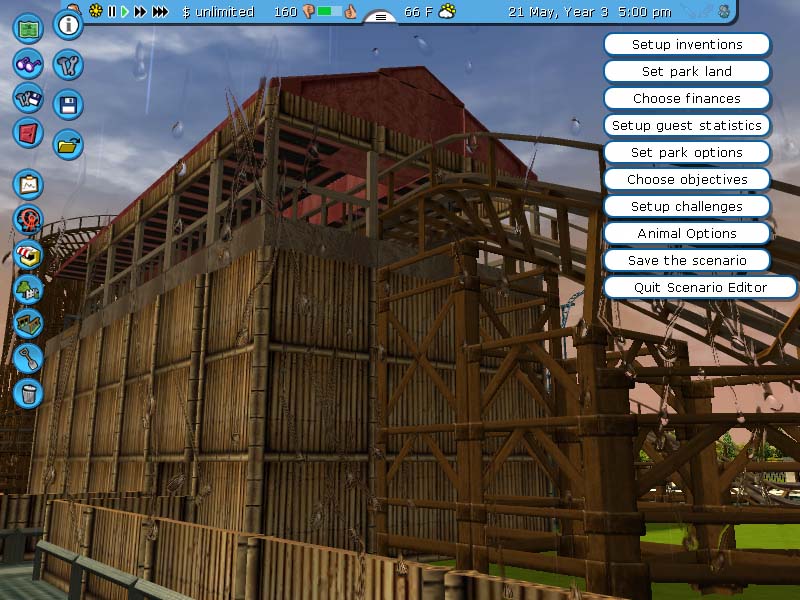The width and height of the screenshot is (800, 600).
Task: Click the folder load icon
Action: (68, 145)
